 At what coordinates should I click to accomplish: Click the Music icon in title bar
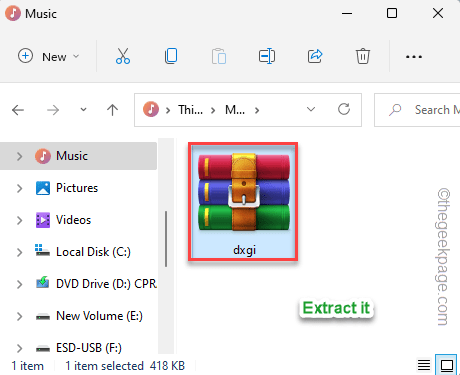click(13, 14)
